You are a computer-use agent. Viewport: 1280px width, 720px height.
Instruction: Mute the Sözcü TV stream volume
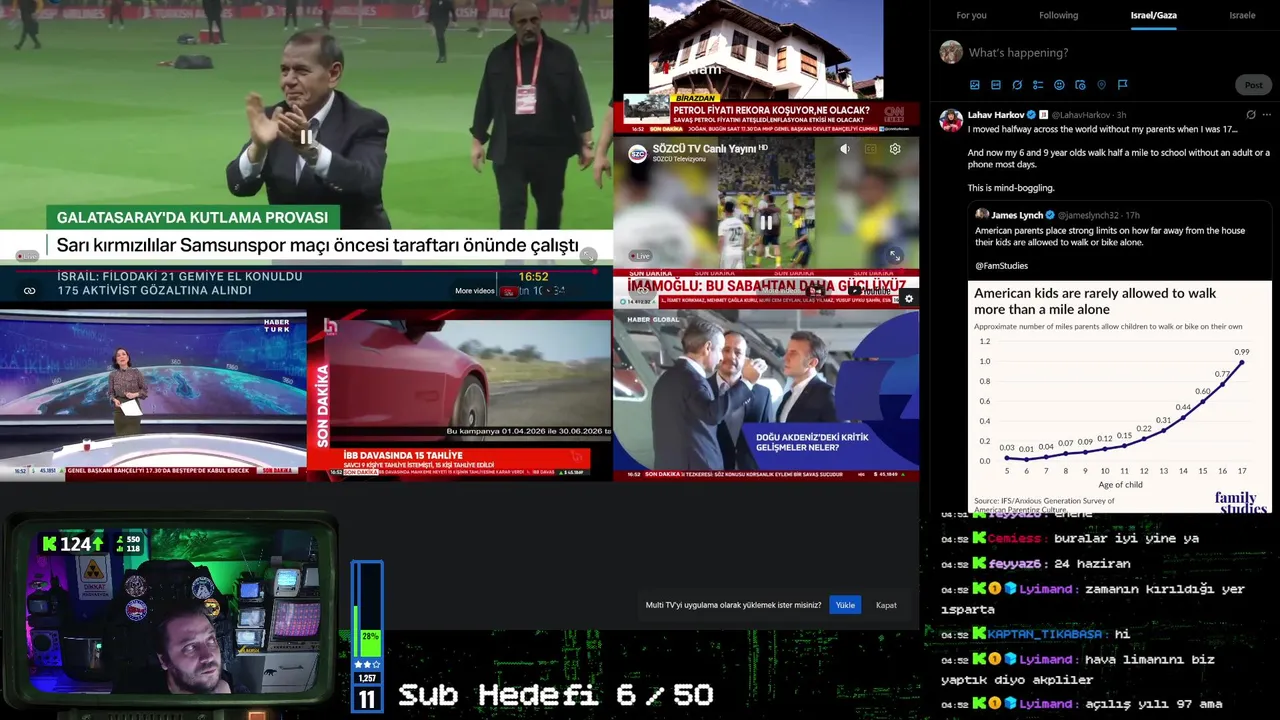tap(845, 149)
